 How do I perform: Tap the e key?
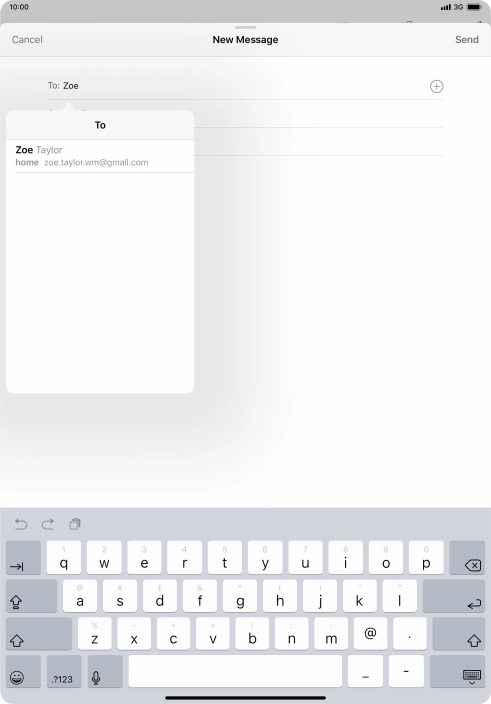pos(144,558)
